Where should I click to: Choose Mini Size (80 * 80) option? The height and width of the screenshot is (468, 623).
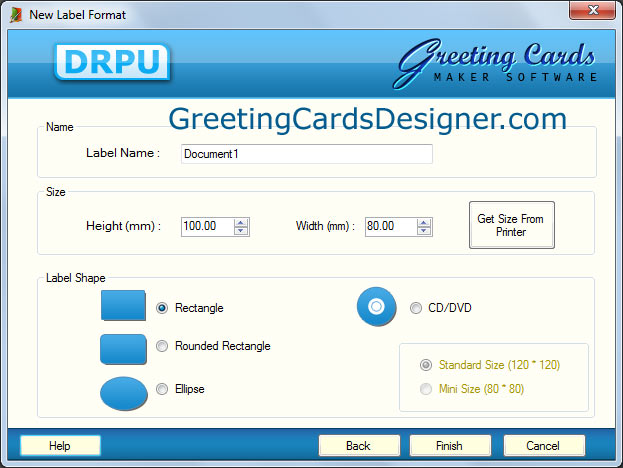tap(426, 389)
